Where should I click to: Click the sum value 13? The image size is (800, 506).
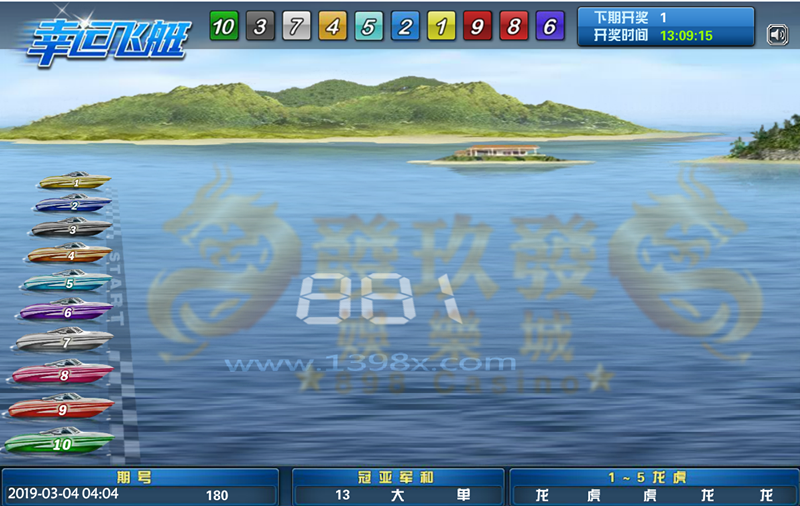tap(342, 495)
